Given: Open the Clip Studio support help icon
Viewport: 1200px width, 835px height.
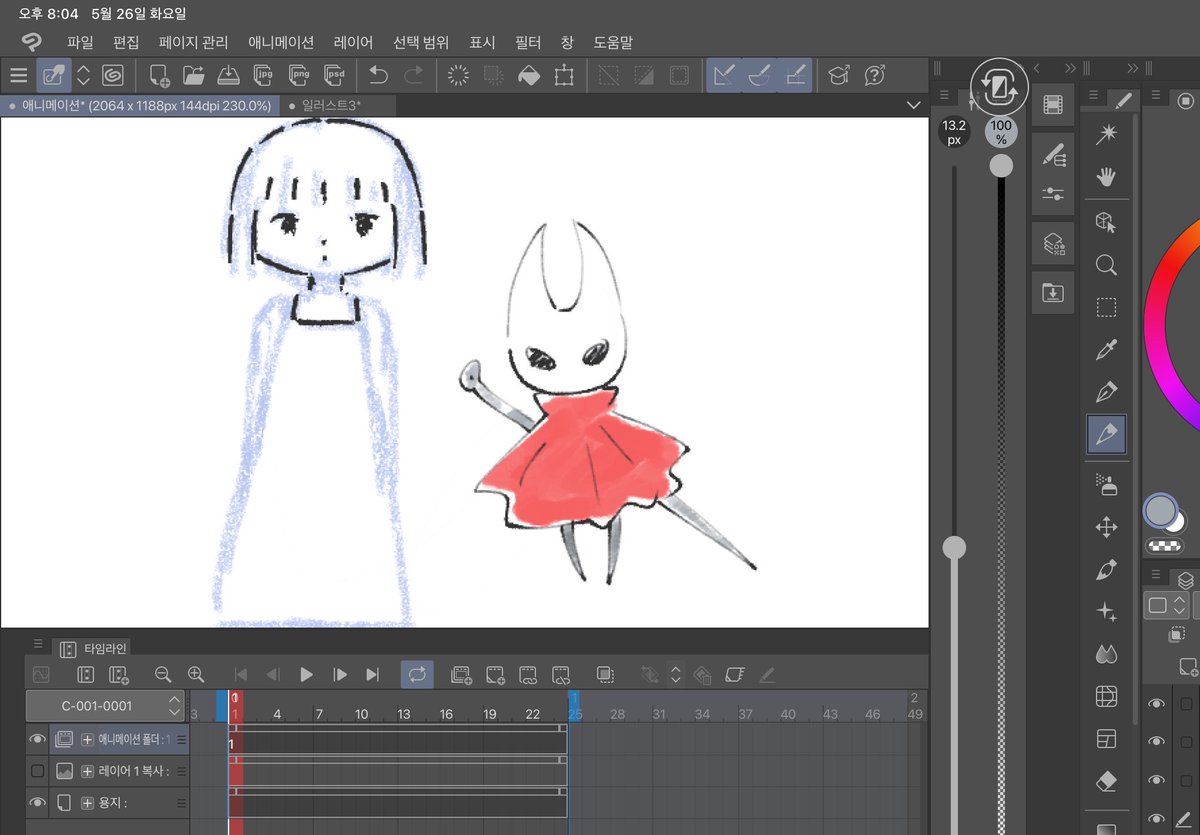Looking at the screenshot, I should [875, 75].
